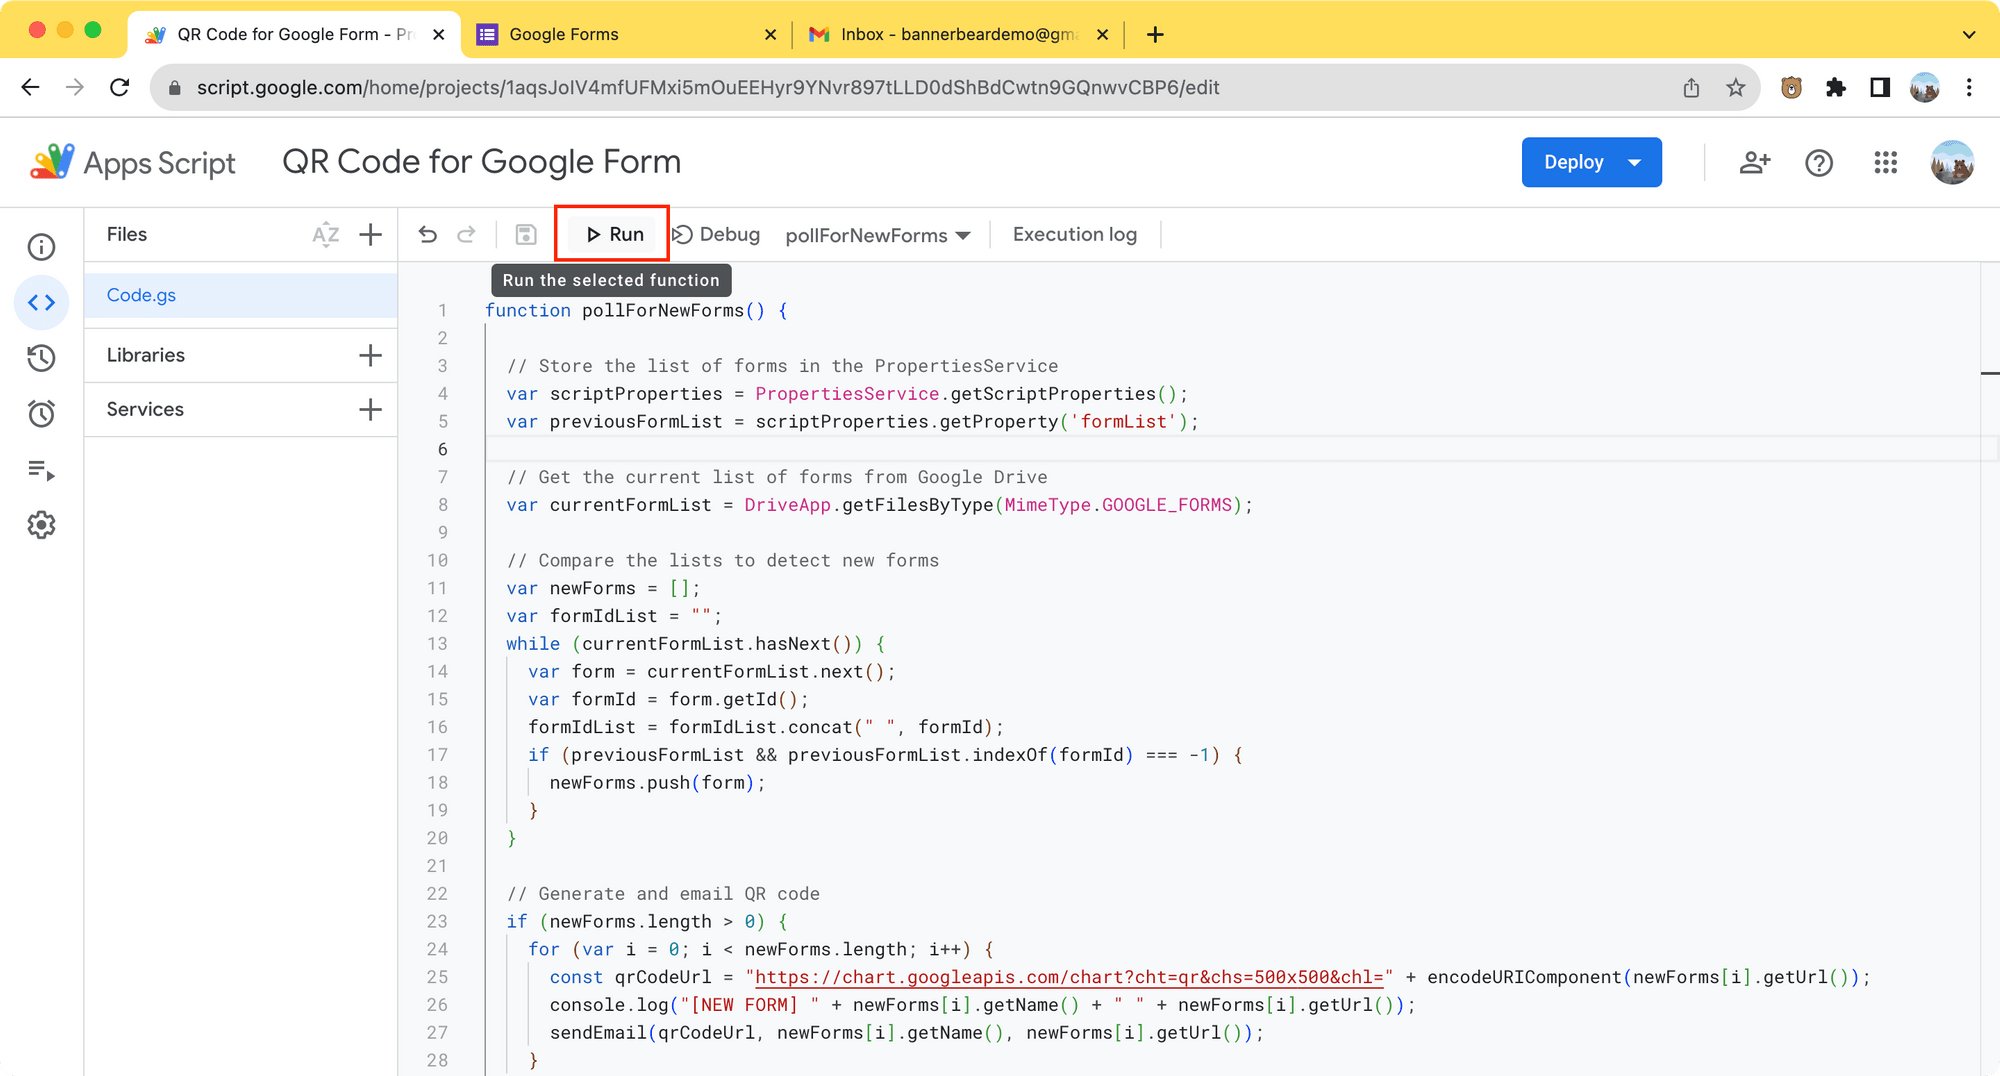
Task: Run the pollForNewForms function
Action: tap(612, 233)
